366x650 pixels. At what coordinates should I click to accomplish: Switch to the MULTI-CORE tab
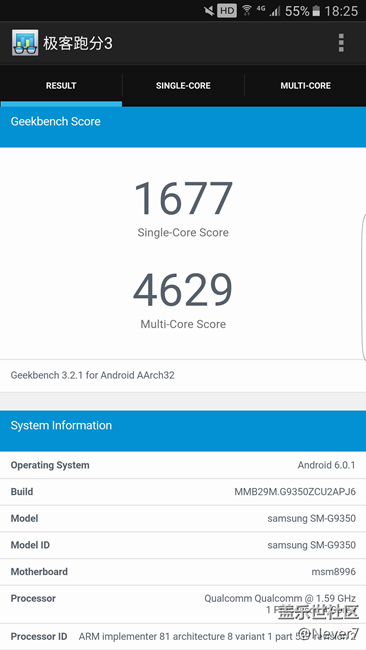(305, 86)
